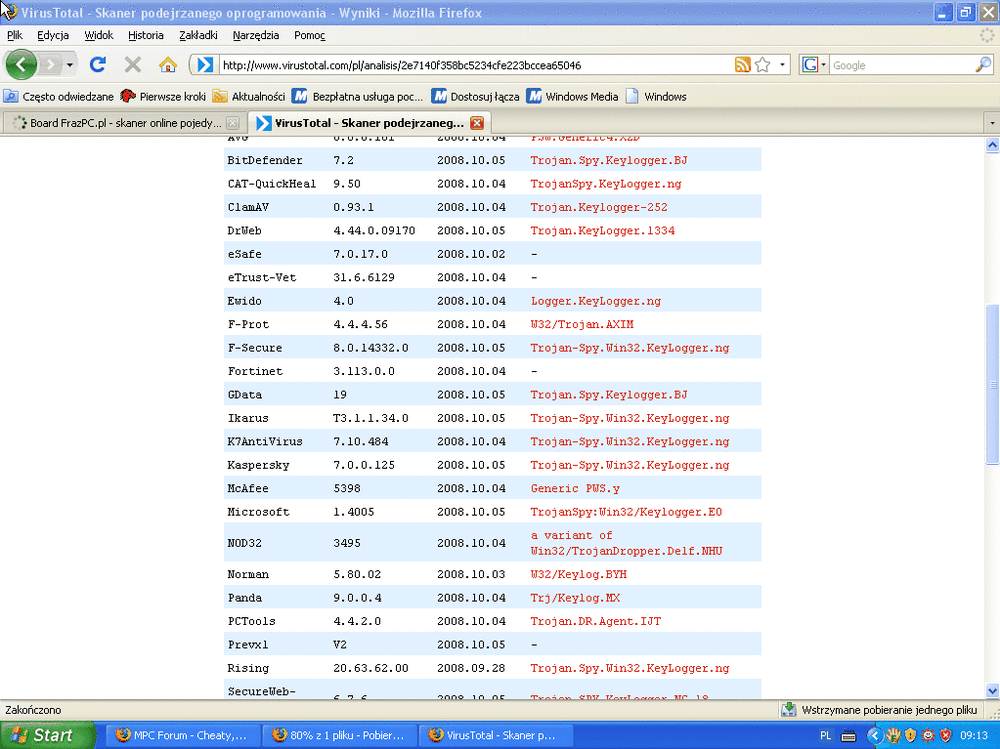Click the search magnifier icon

pyautogui.click(x=983, y=64)
